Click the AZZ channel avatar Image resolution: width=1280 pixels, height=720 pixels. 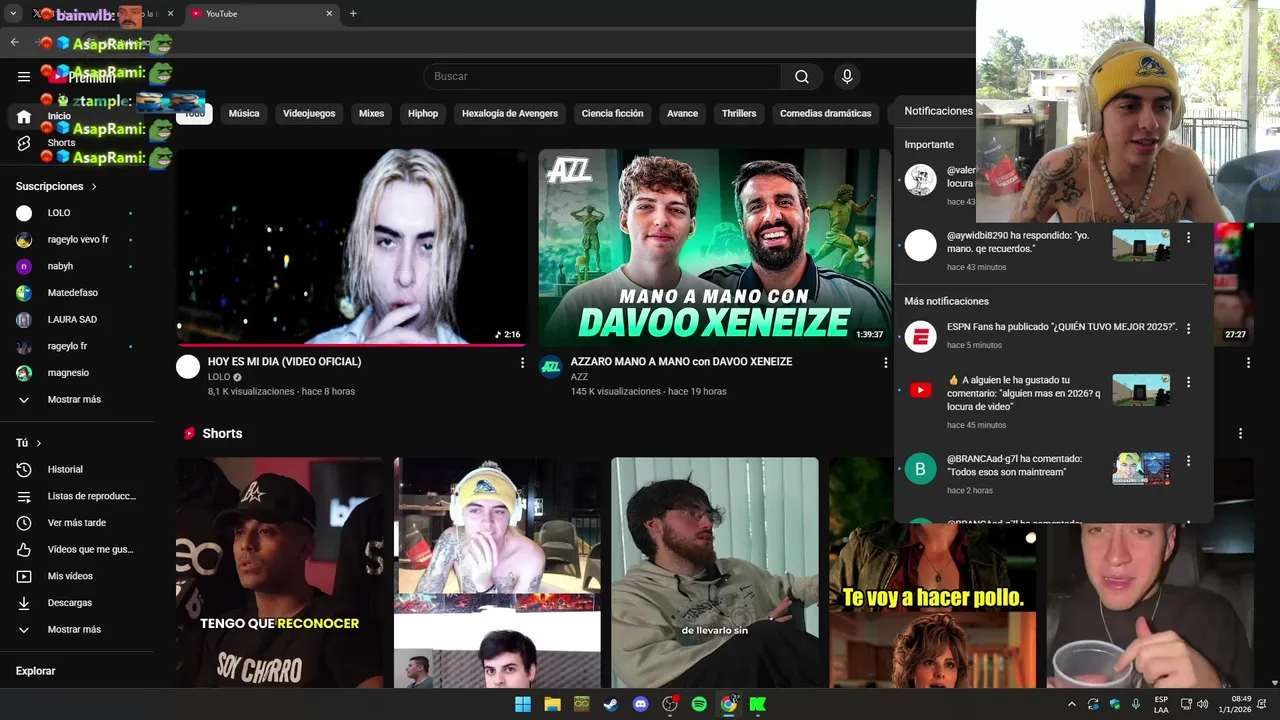551,366
